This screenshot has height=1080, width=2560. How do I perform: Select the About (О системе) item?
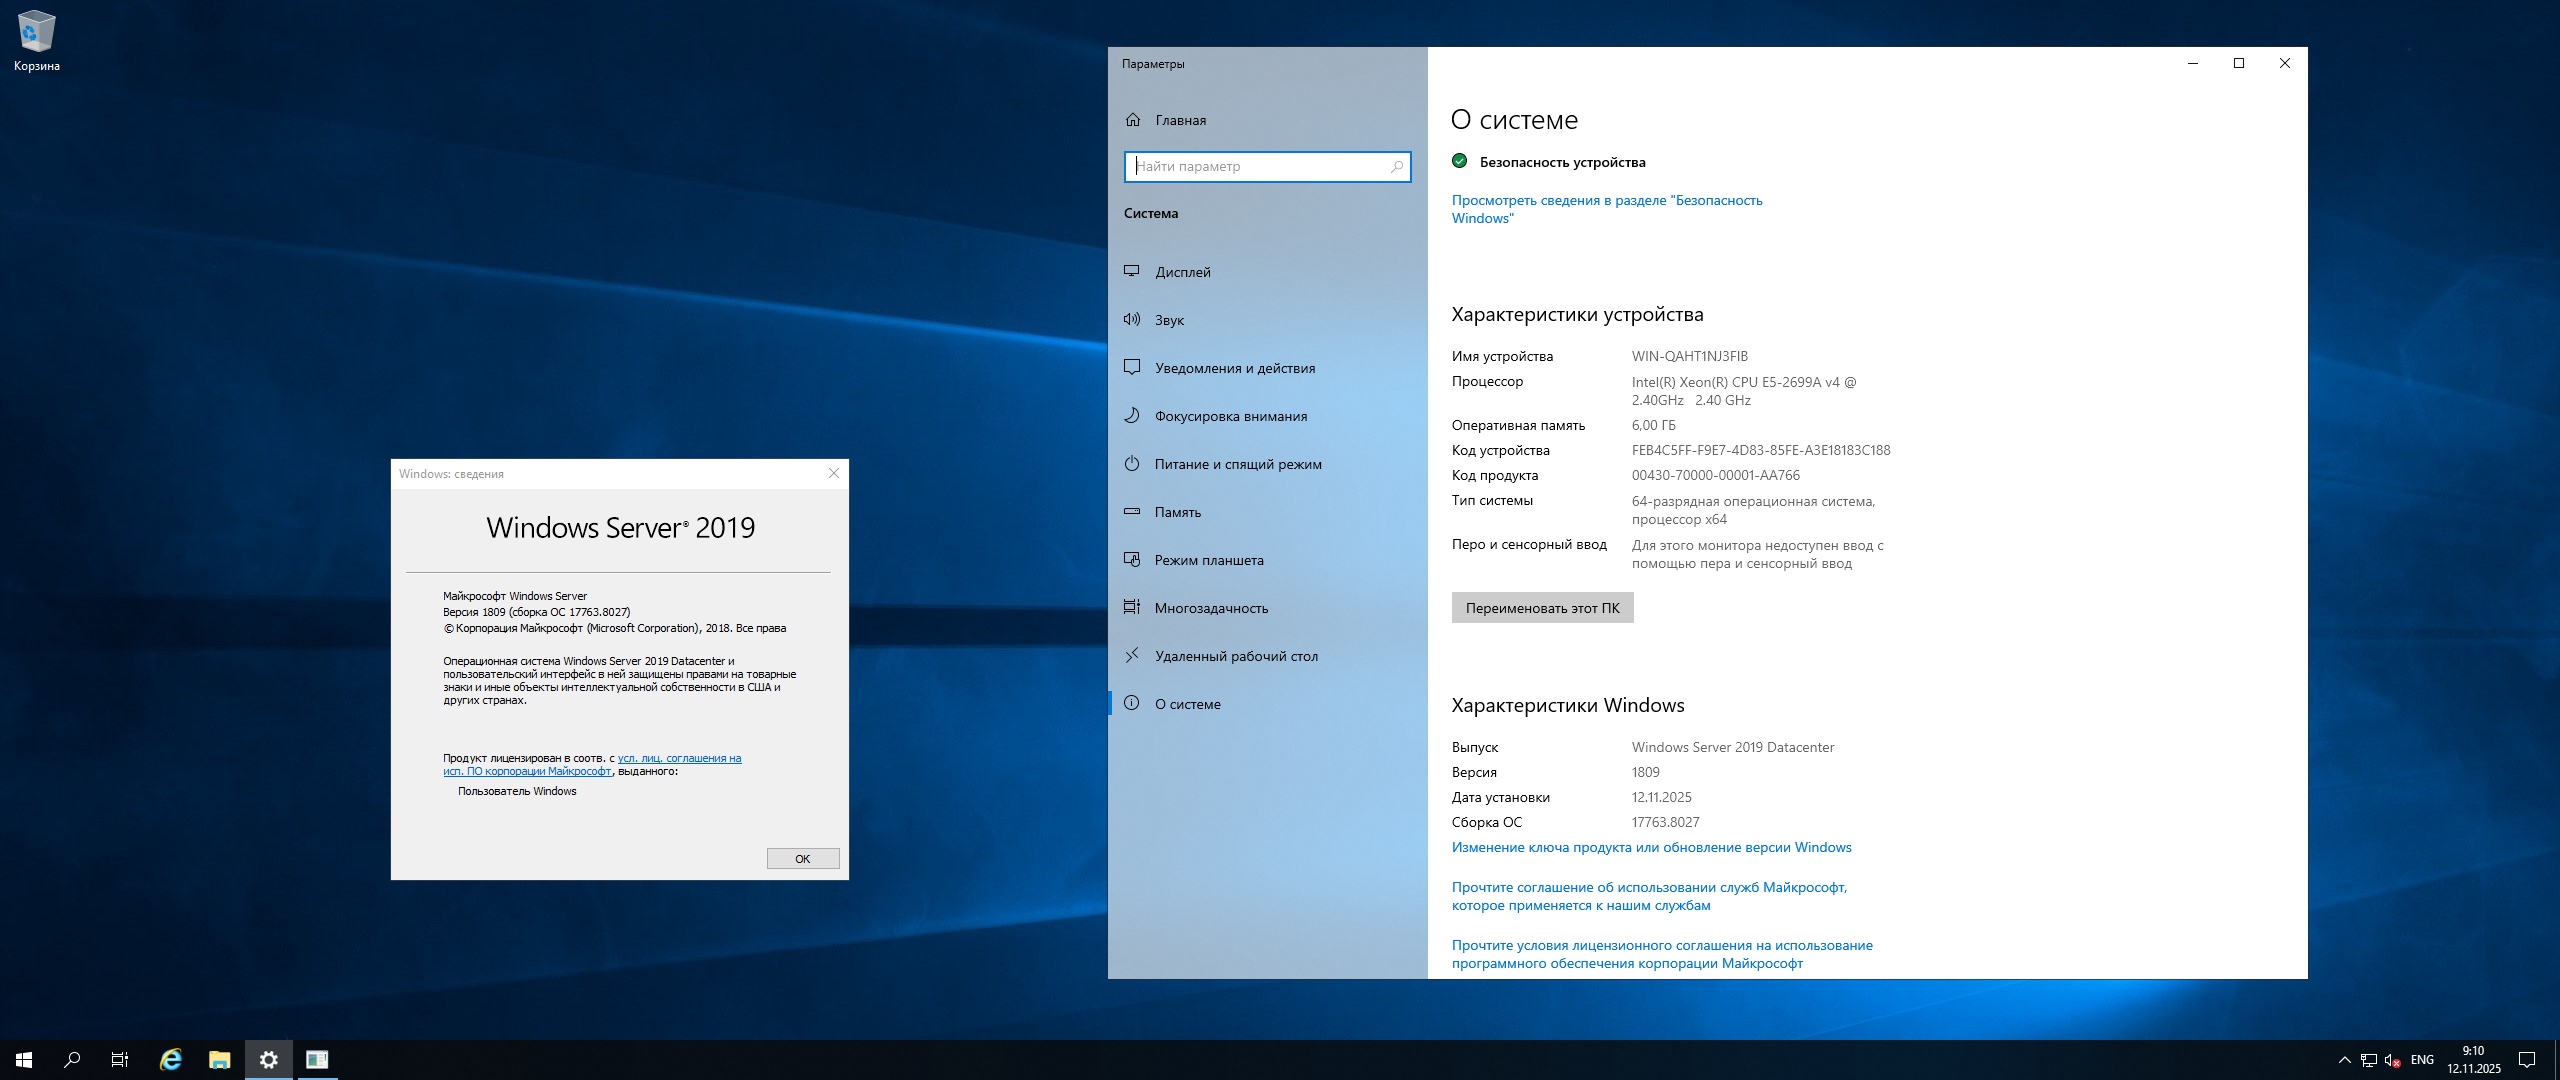[x=1187, y=704]
